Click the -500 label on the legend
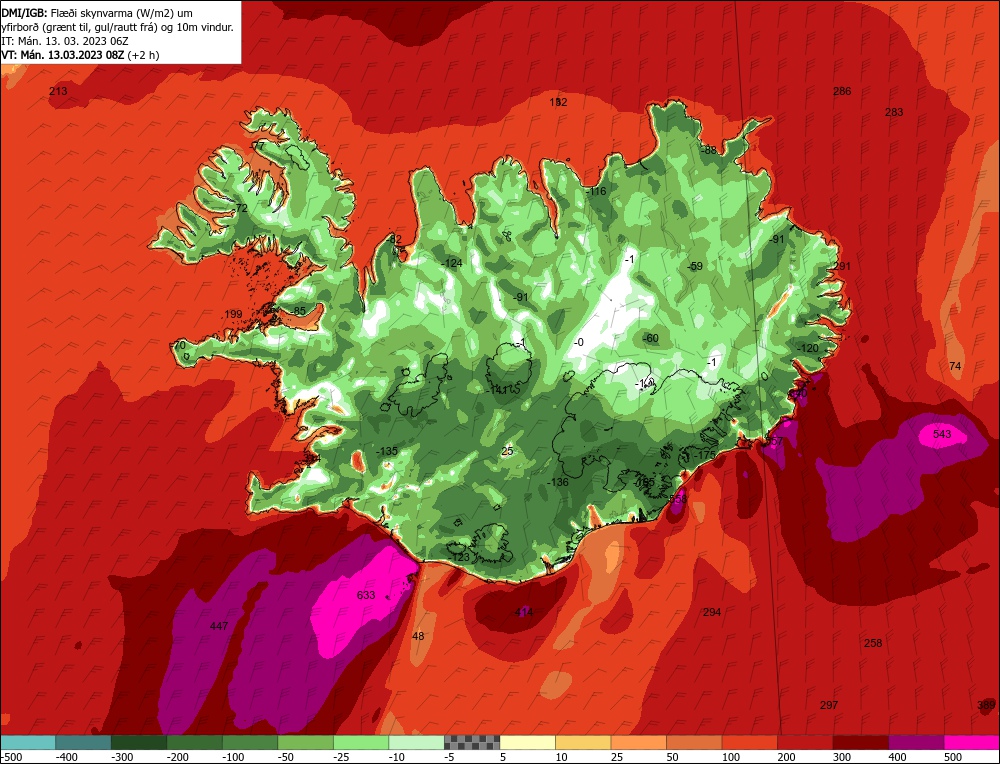The image size is (1000, 764). click(x=11, y=757)
